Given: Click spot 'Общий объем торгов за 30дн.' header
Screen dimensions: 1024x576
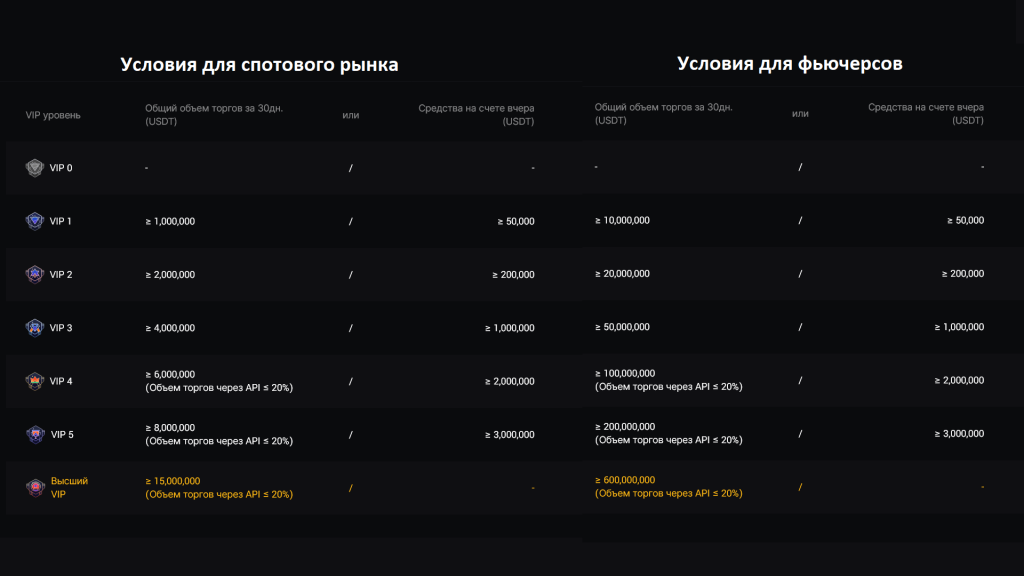Looking at the screenshot, I should coord(214,108).
